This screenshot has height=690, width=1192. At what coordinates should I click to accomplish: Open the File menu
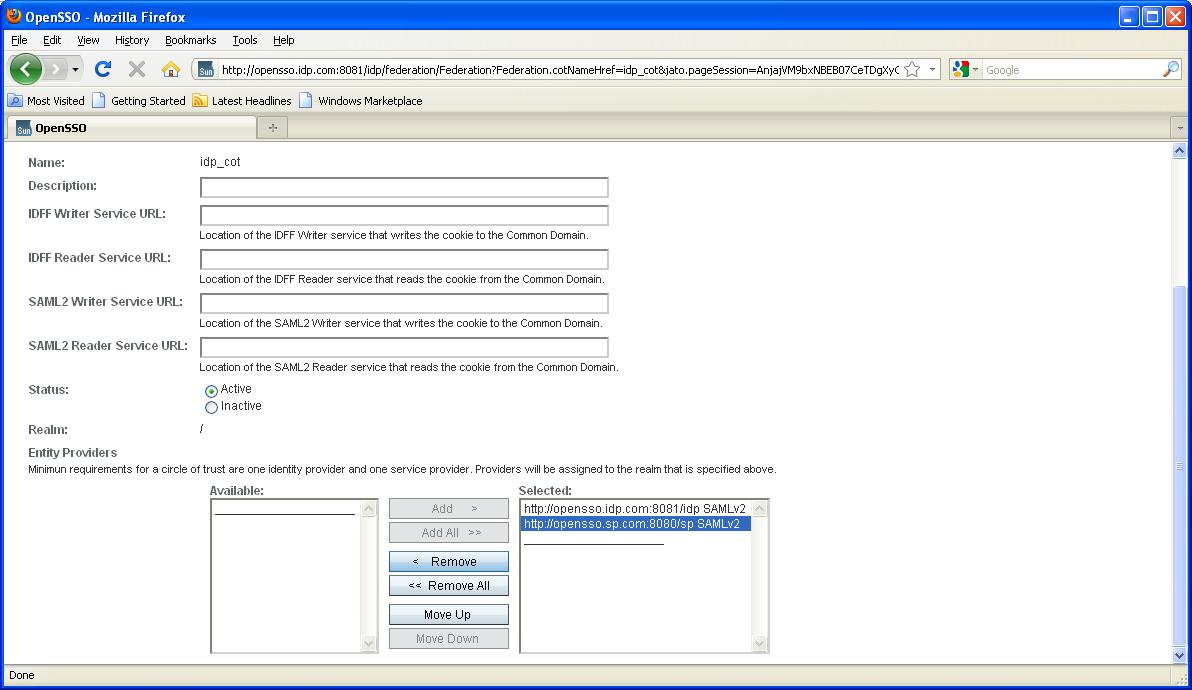(19, 40)
